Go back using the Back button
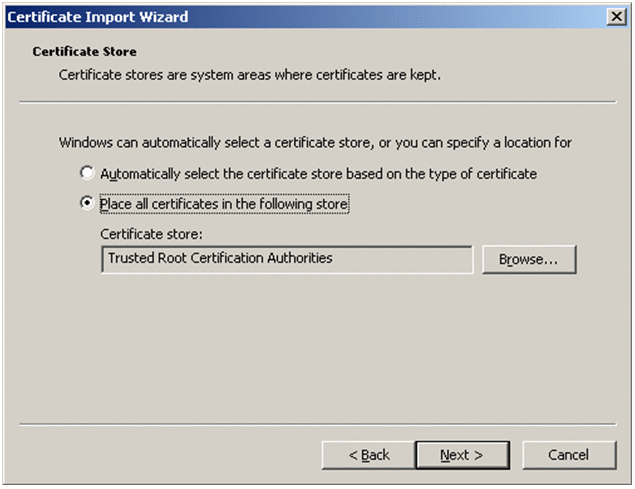Viewport: 635px width, 489px height. [368, 455]
